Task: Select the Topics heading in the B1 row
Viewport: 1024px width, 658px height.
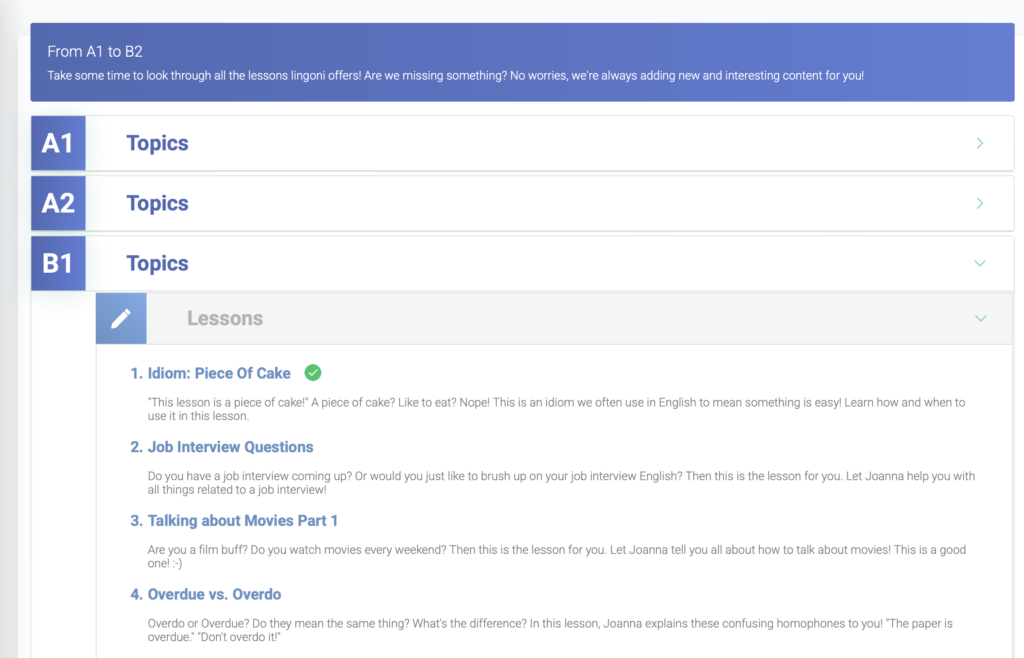Action: coord(157,263)
